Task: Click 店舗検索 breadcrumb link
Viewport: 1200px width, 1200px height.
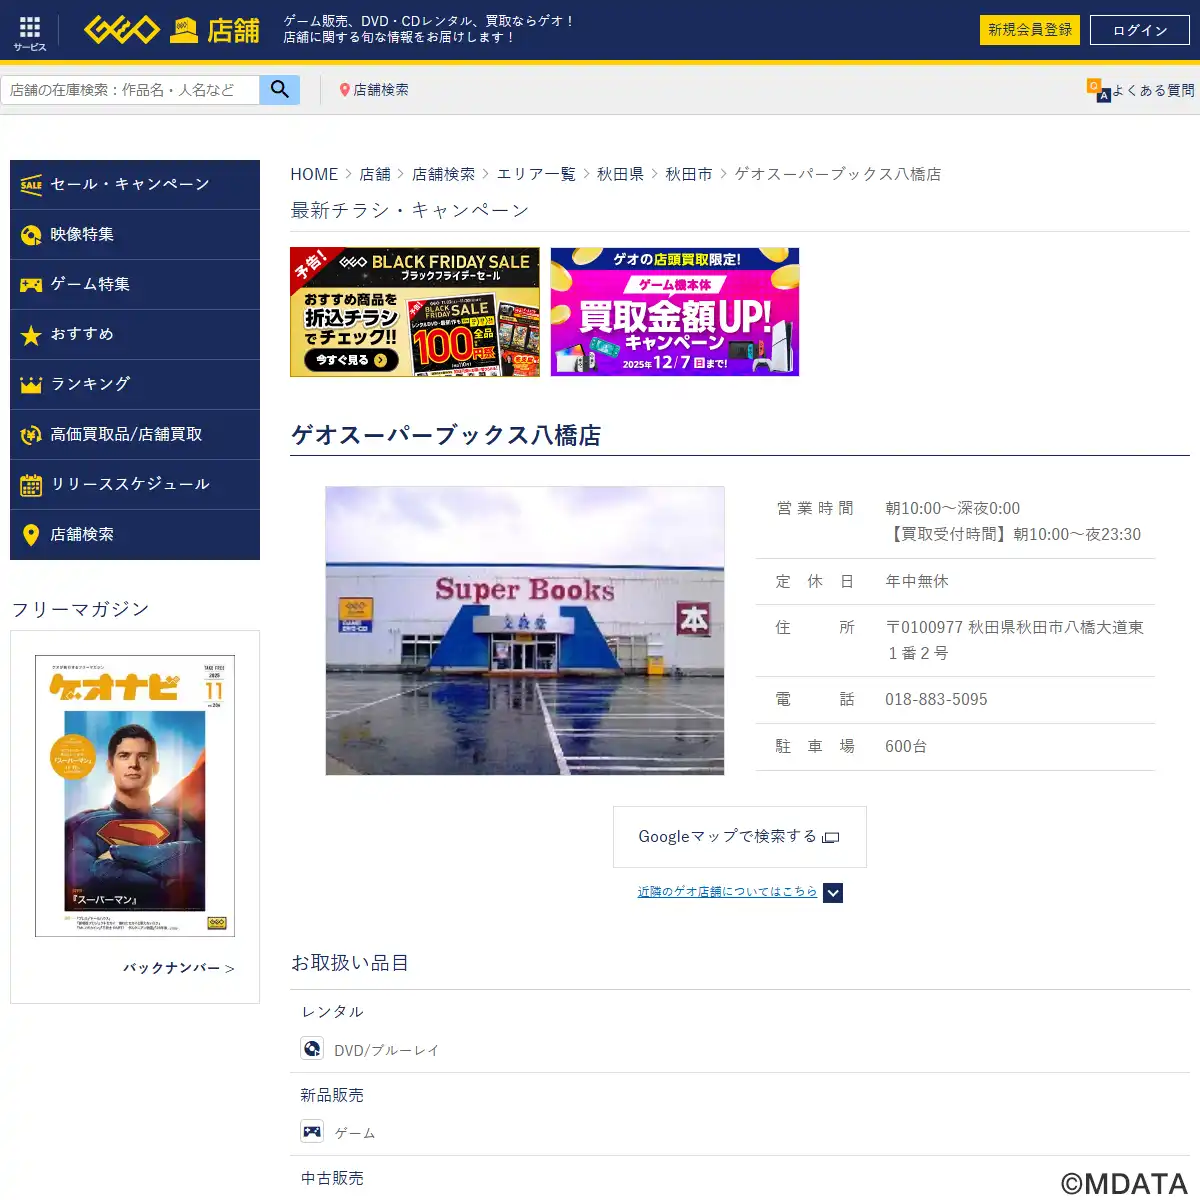Action: 444,174
